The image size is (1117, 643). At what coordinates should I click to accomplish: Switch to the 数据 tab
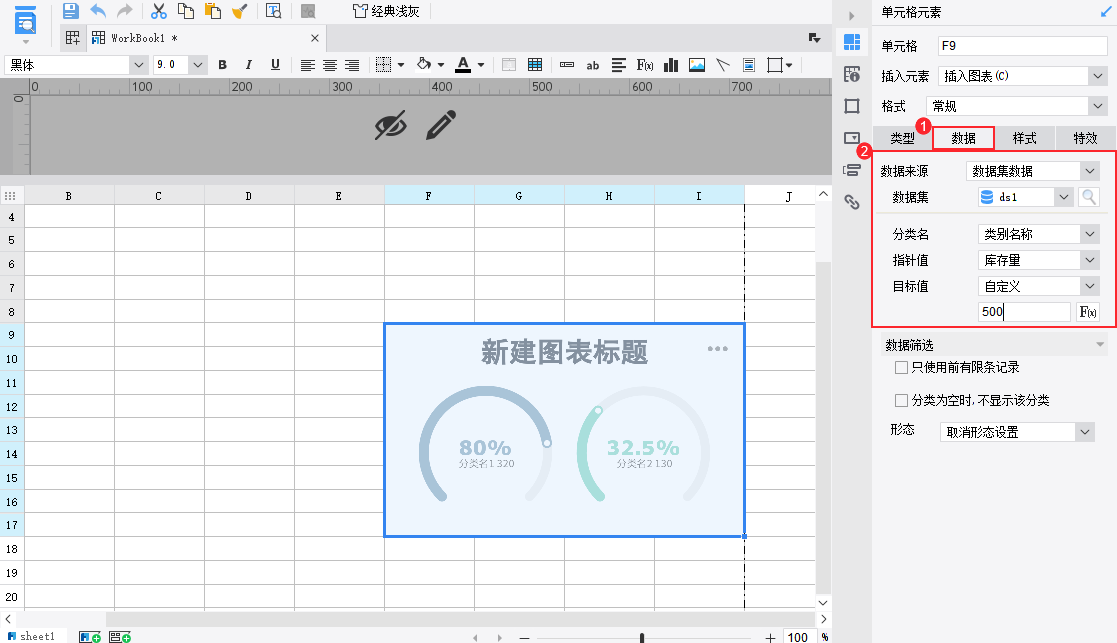coord(963,138)
